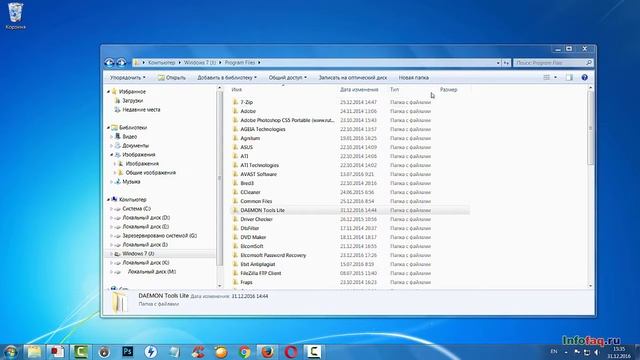Go forward with the Explorer forward arrow
640x360 pixels.
coord(121,63)
